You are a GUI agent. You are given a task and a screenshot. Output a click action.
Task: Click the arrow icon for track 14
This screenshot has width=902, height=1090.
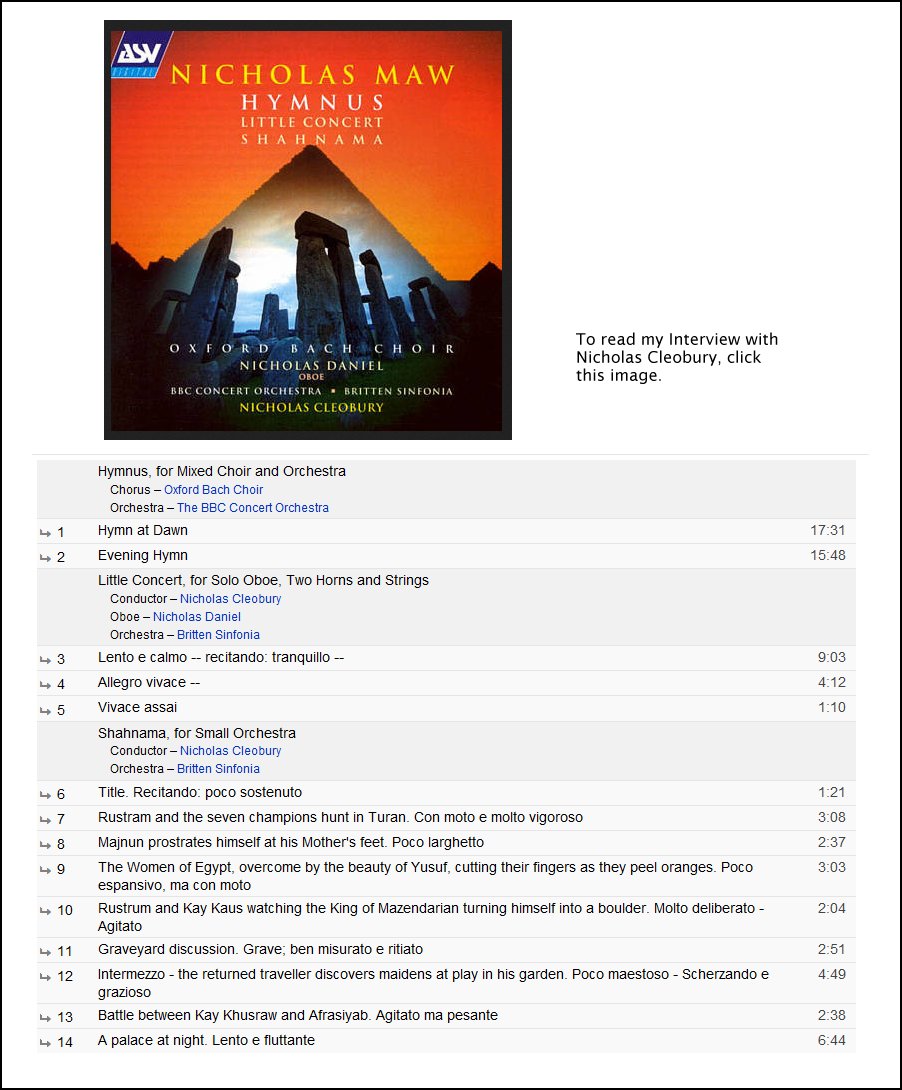45,1043
